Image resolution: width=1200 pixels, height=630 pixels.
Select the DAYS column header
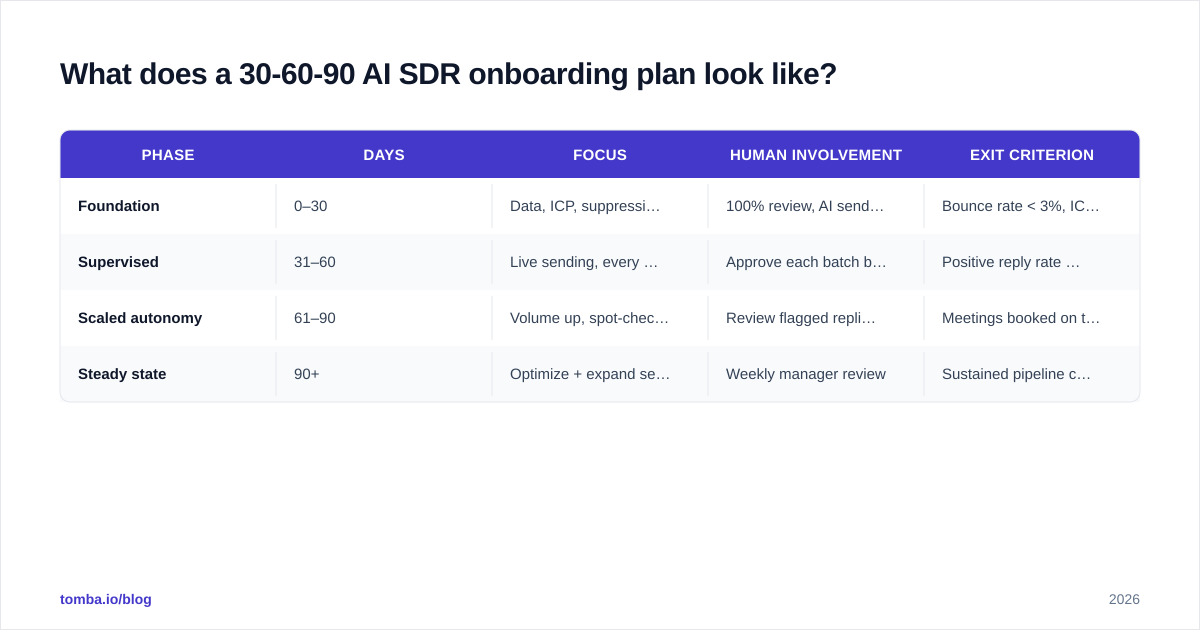(384, 155)
